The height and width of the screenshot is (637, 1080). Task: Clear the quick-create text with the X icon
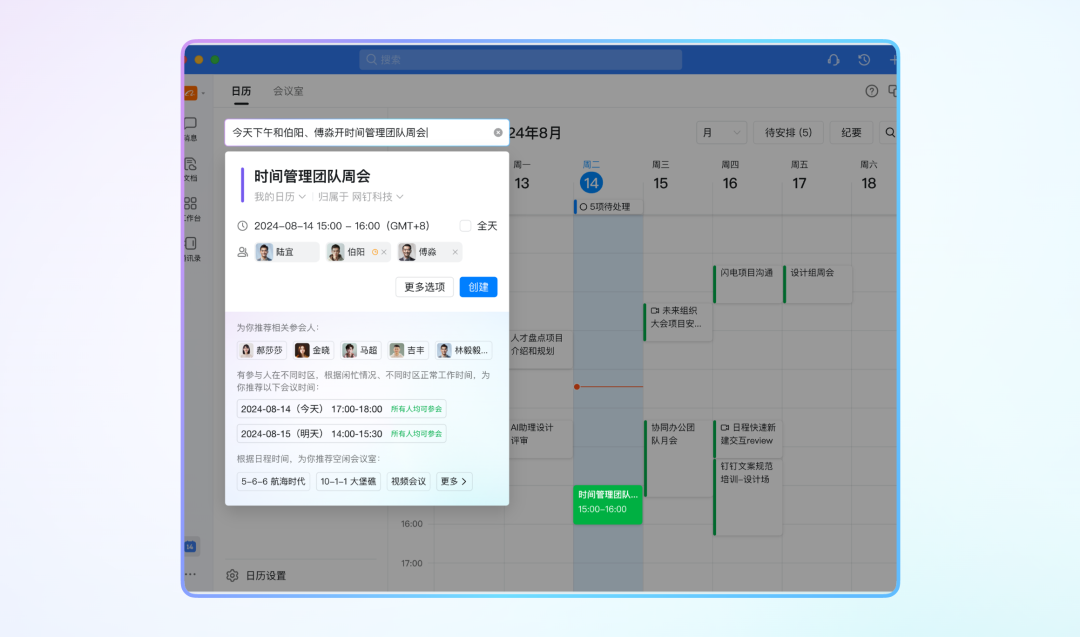[x=498, y=132]
